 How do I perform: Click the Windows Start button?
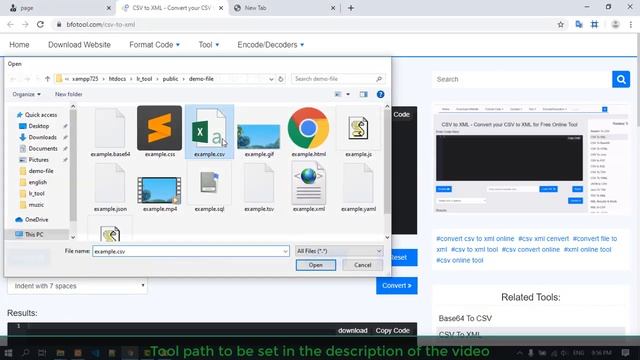8,353
